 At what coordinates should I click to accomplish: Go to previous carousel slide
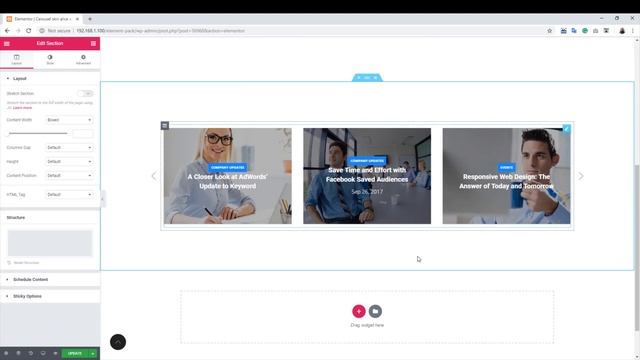click(153, 176)
